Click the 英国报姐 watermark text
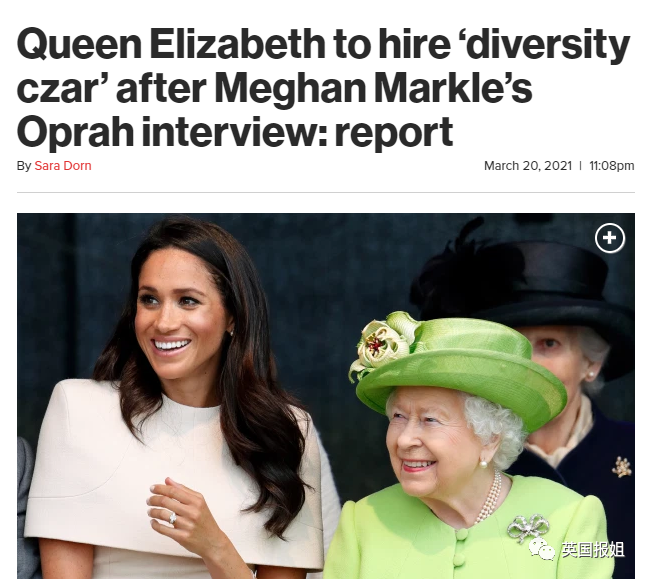 click(593, 549)
